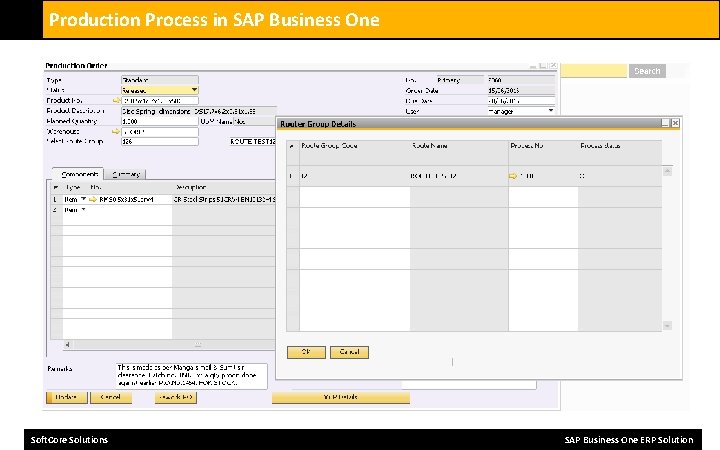Click the components grid horizontal scrollbar
Screen dimensions: 720x450
[x=170, y=344]
